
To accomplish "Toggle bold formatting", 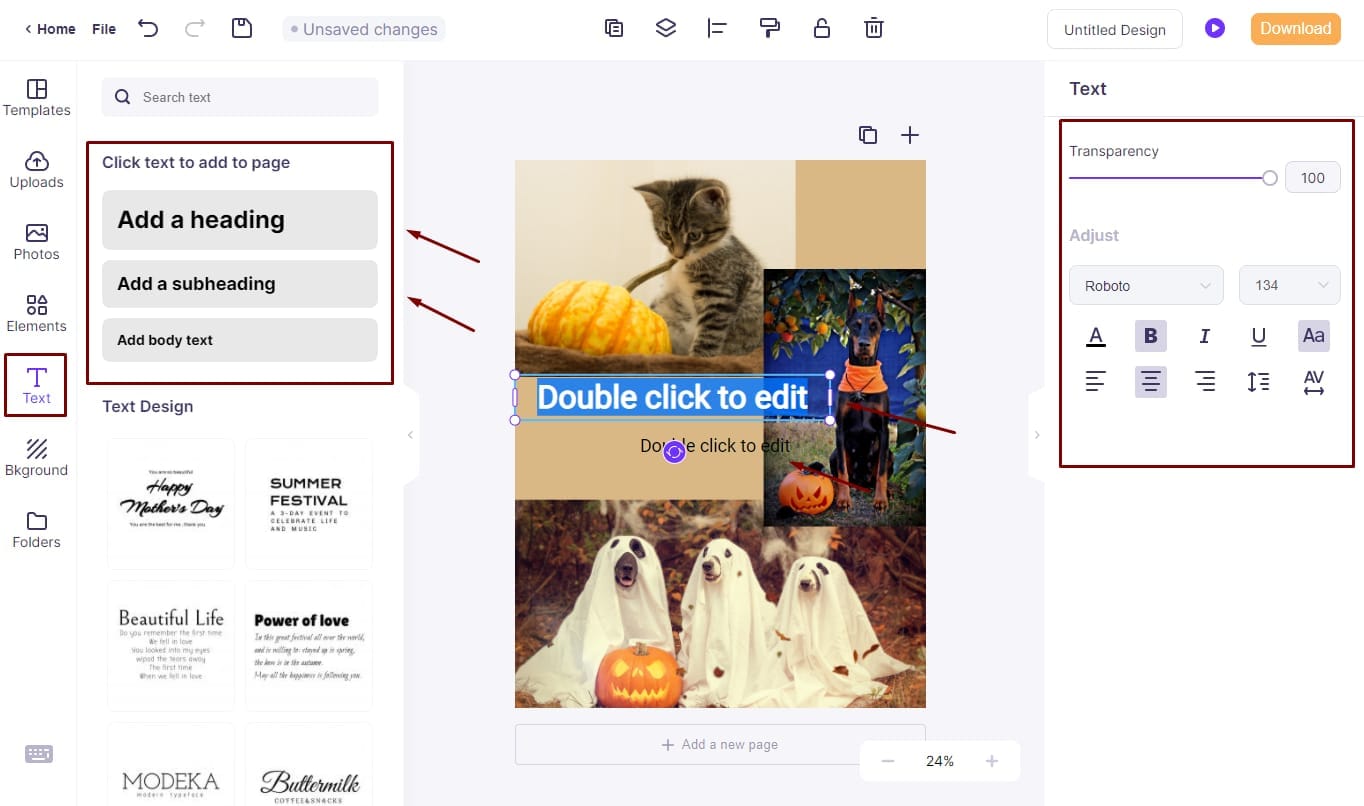I will point(1151,336).
